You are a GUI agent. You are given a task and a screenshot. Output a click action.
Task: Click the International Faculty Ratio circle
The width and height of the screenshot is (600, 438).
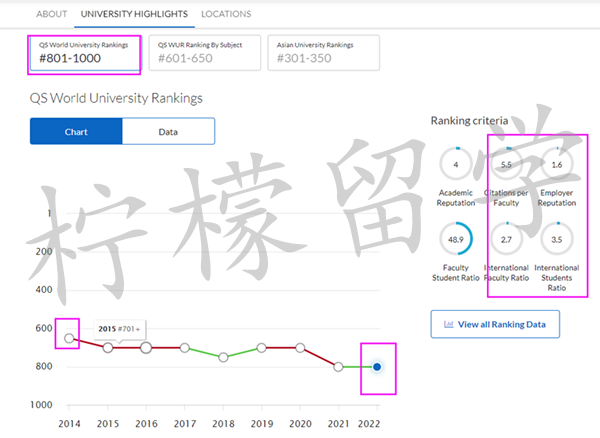[x=506, y=239]
